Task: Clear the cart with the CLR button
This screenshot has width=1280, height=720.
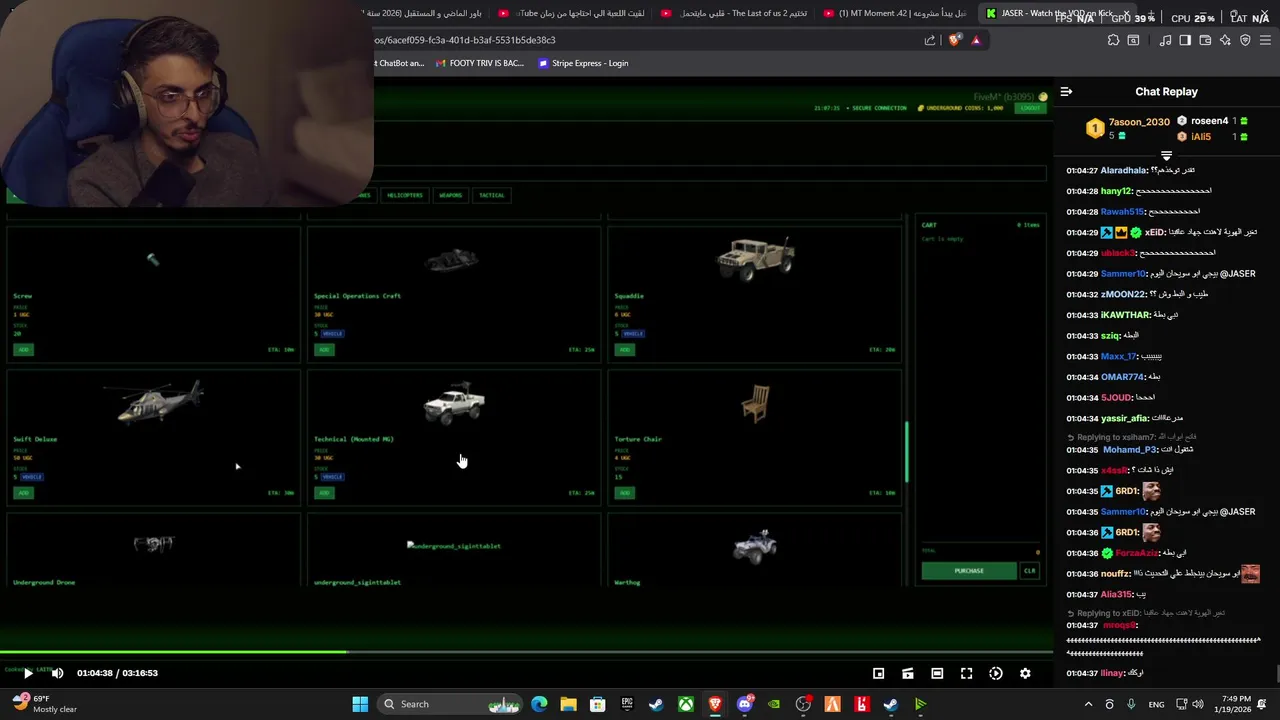Action: pyautogui.click(x=1030, y=571)
